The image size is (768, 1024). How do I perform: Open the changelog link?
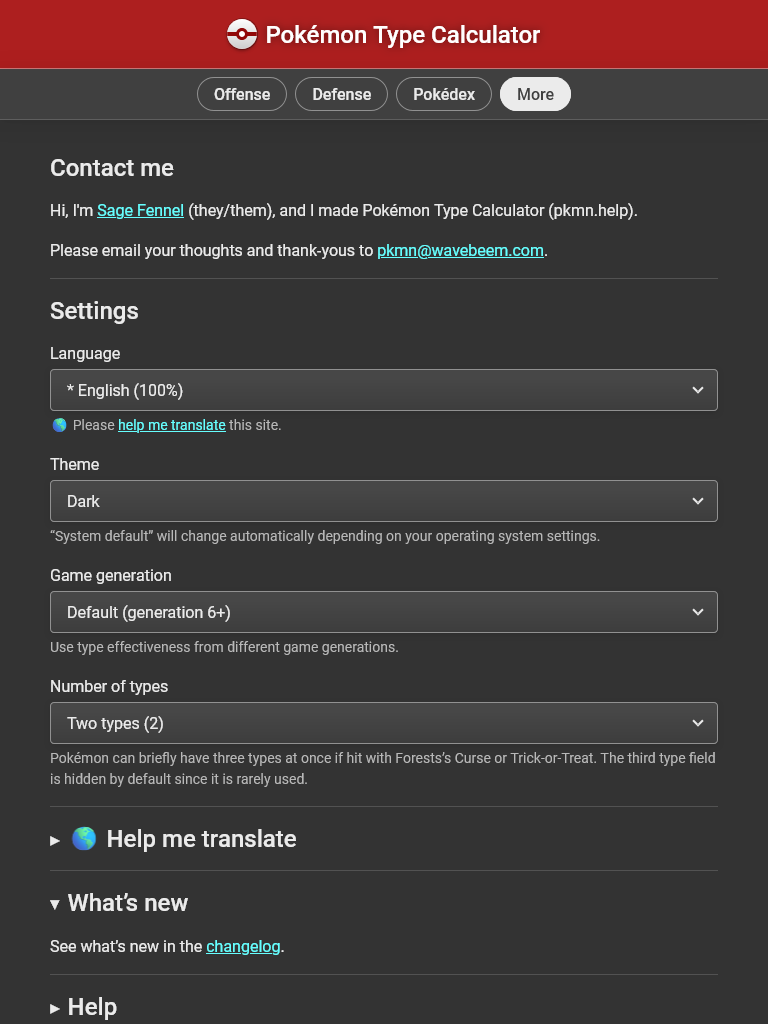(243, 946)
